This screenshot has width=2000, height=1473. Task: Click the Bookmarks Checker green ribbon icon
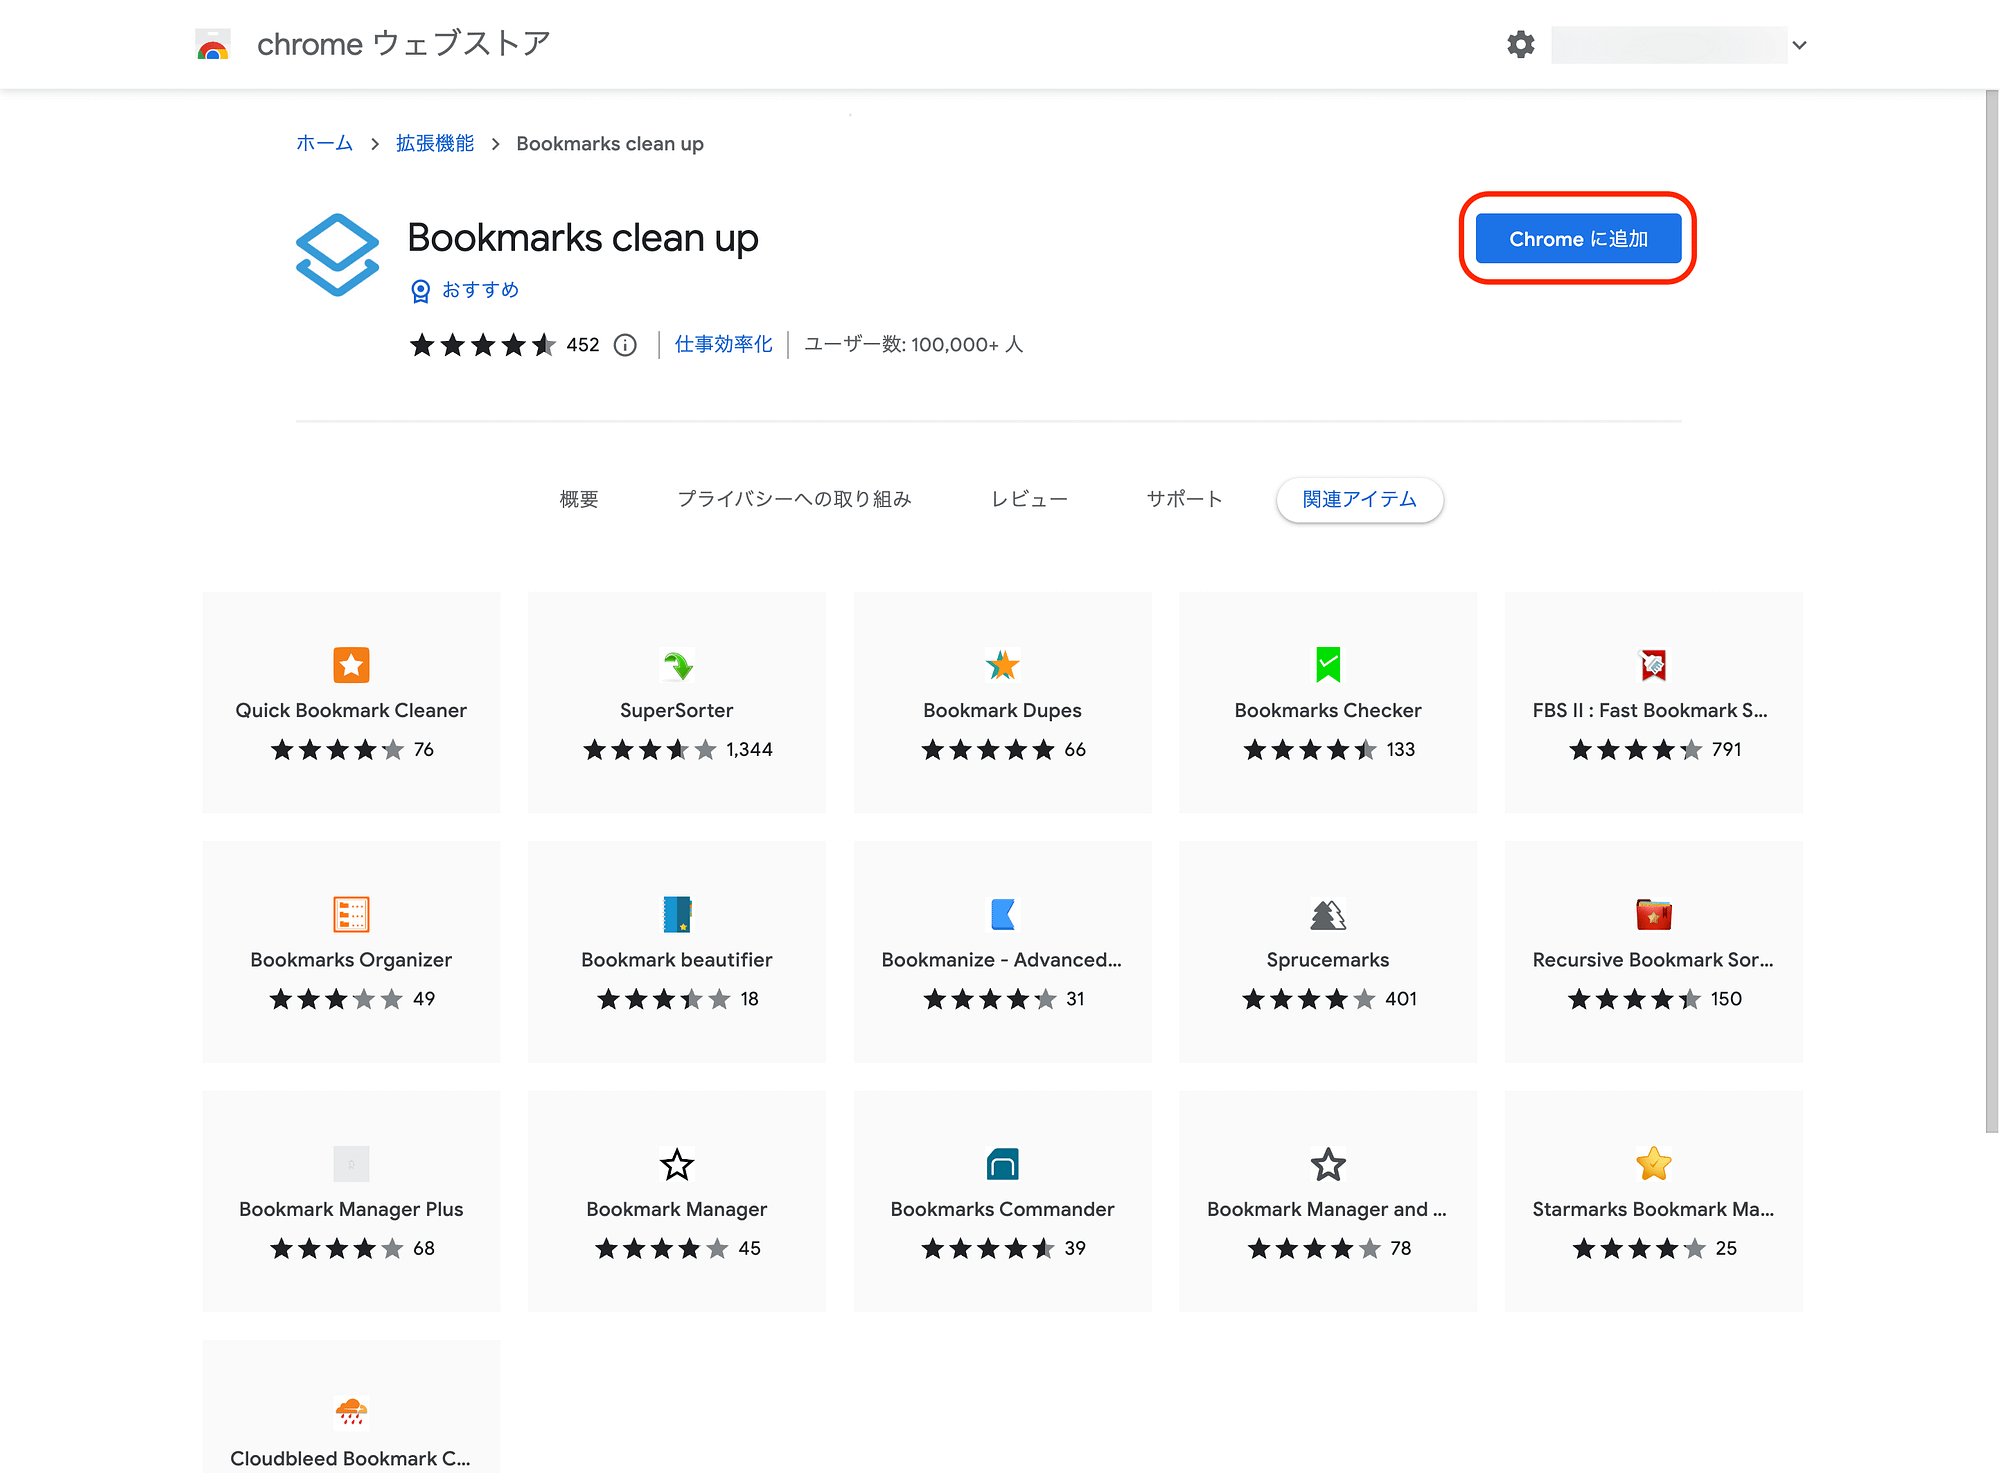[x=1328, y=665]
